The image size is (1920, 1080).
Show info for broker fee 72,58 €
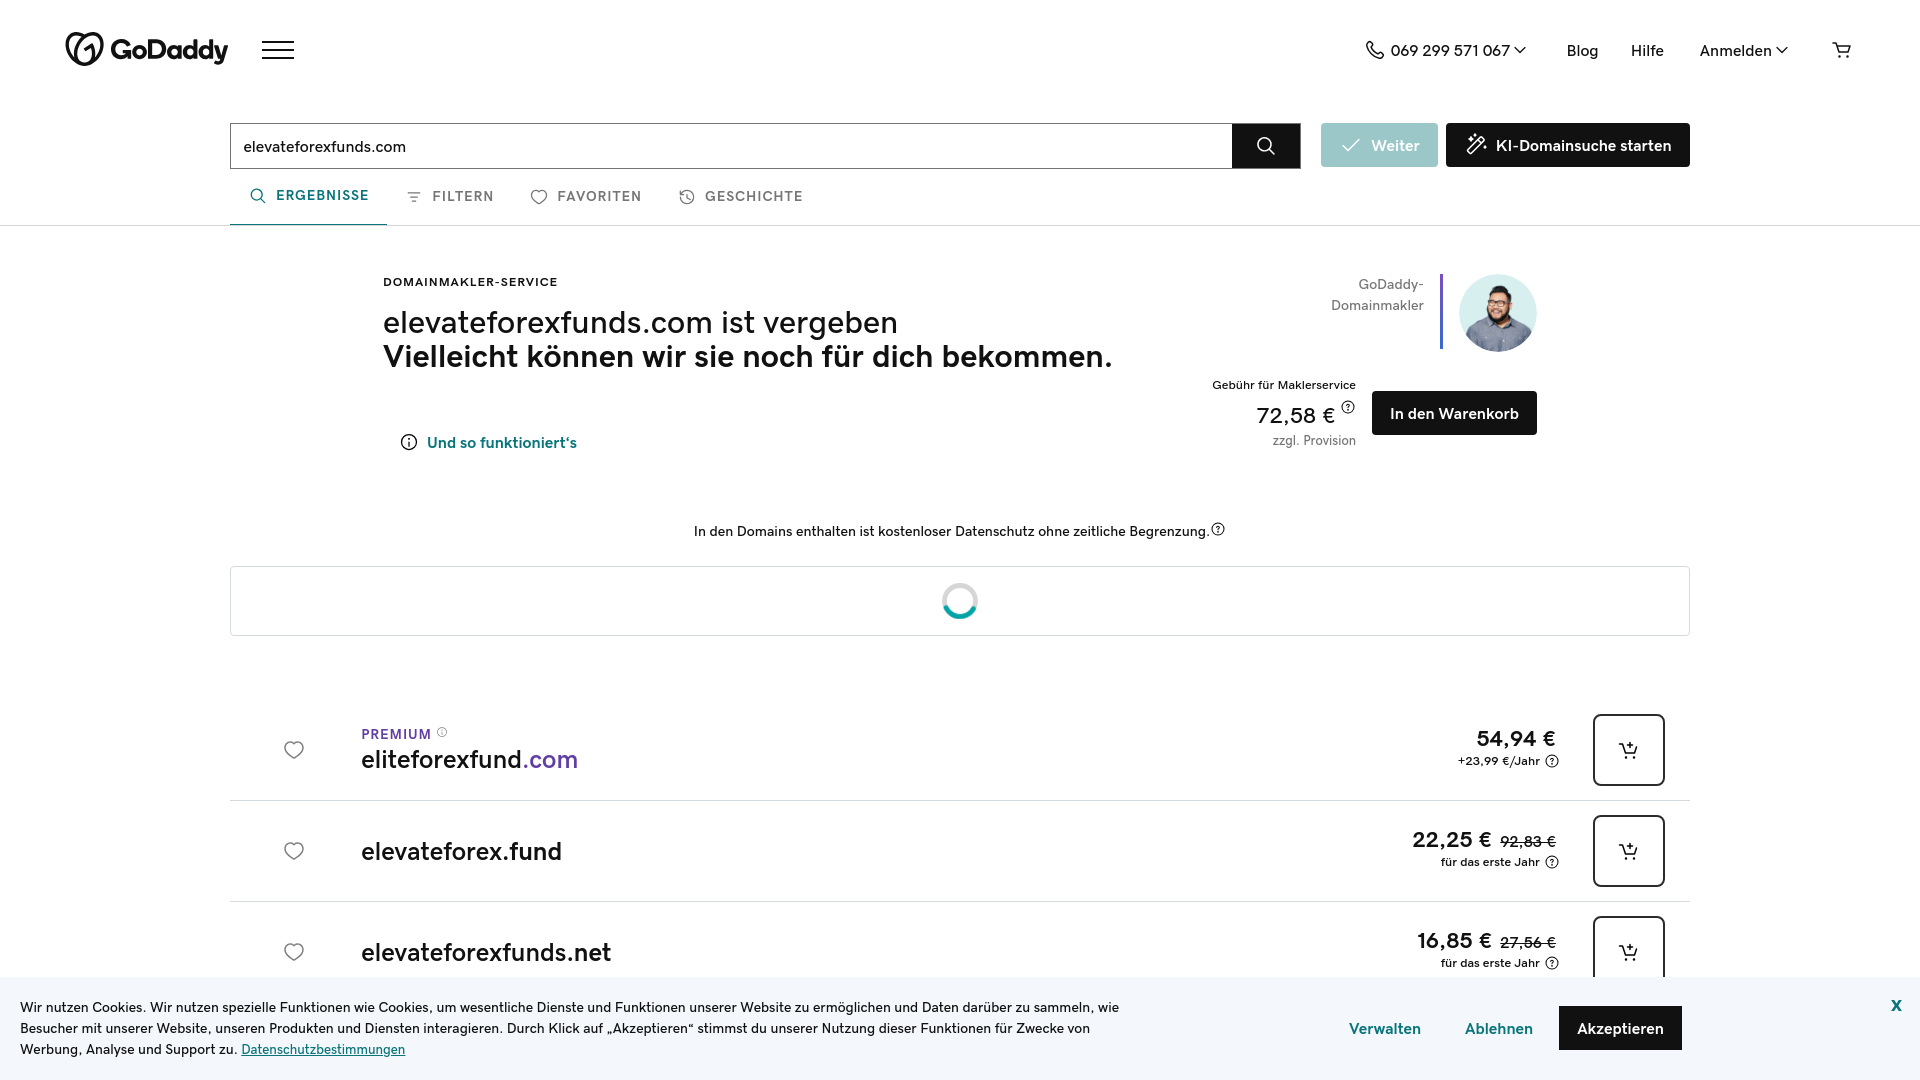click(1348, 407)
